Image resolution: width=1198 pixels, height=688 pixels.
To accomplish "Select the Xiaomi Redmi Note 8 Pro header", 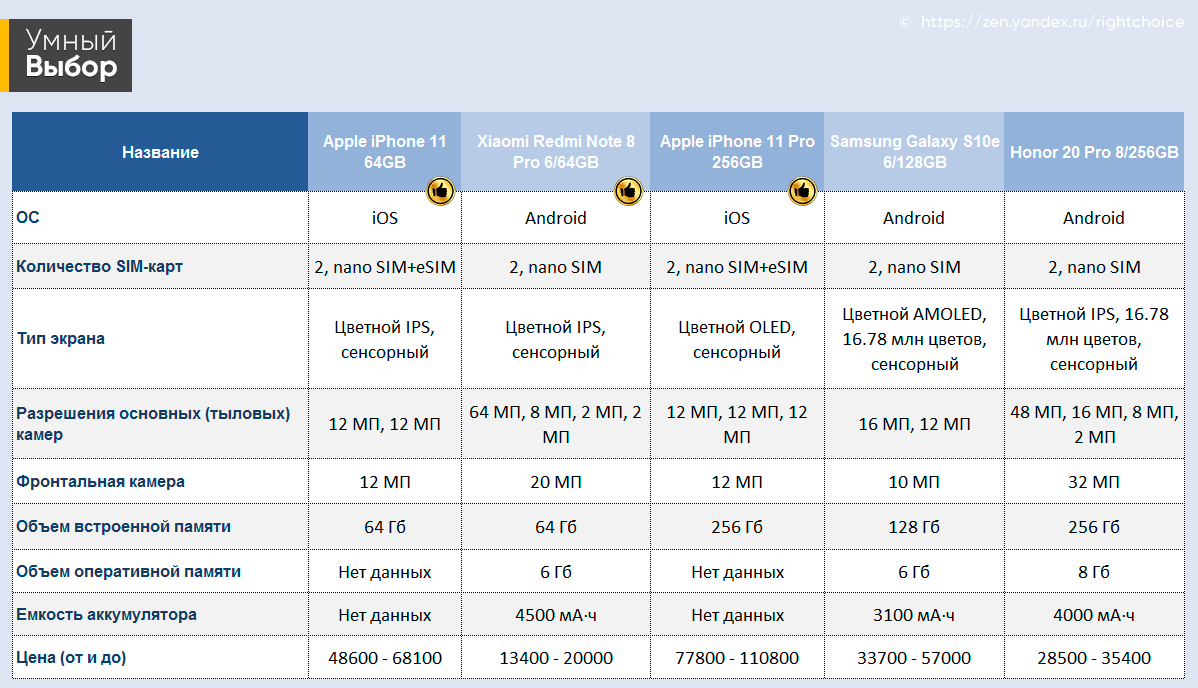I will (555, 152).
